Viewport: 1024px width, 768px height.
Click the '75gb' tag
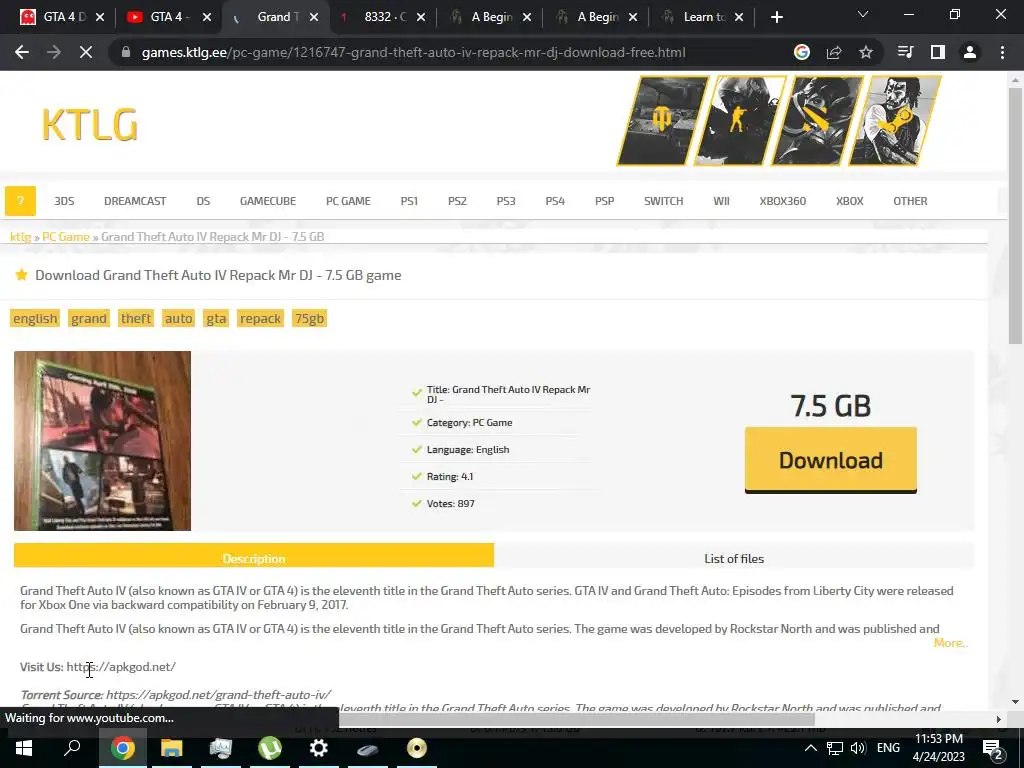tap(310, 319)
